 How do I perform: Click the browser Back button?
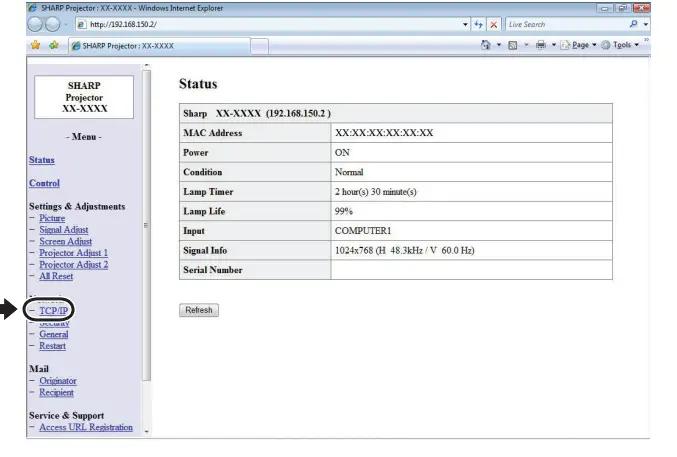point(36,25)
